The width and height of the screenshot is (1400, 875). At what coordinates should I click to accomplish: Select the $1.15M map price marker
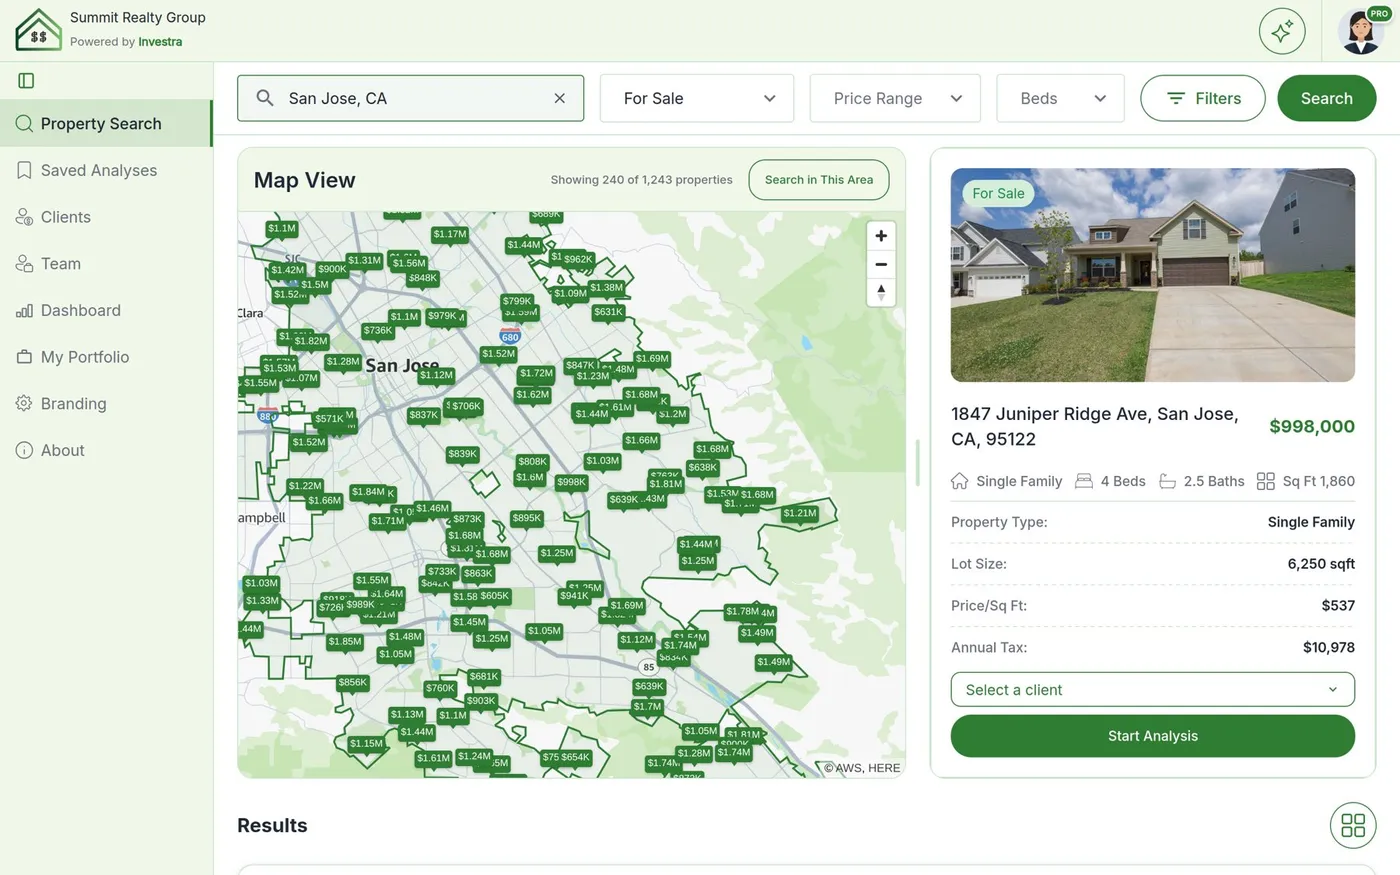click(367, 743)
